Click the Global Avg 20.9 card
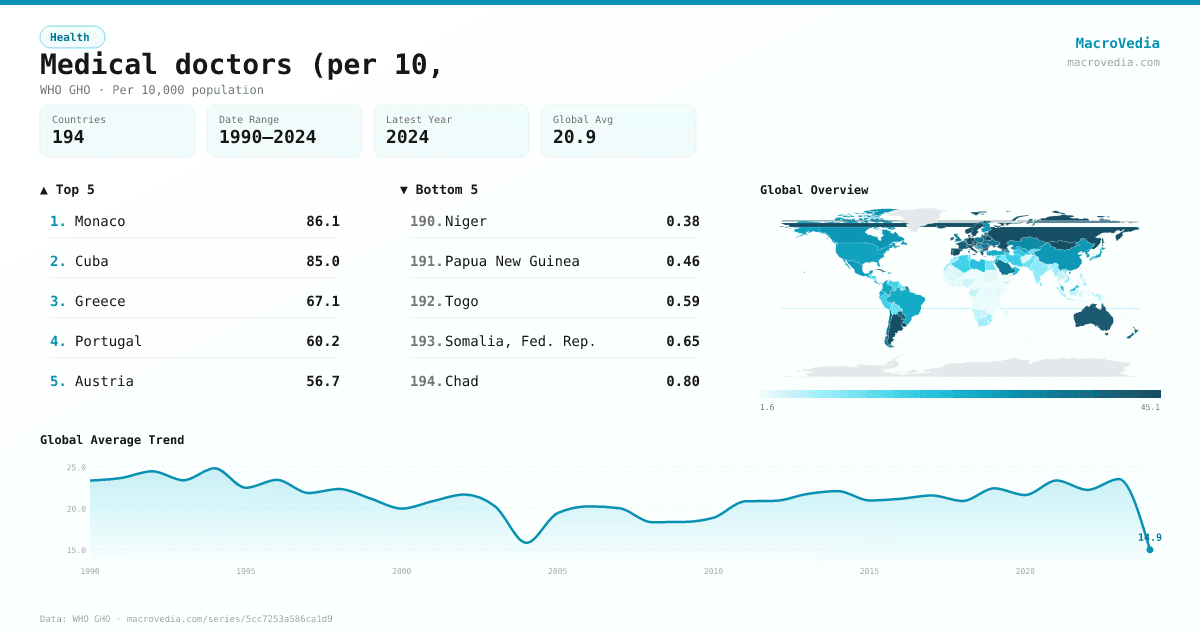This screenshot has height=630, width=1200. (618, 131)
